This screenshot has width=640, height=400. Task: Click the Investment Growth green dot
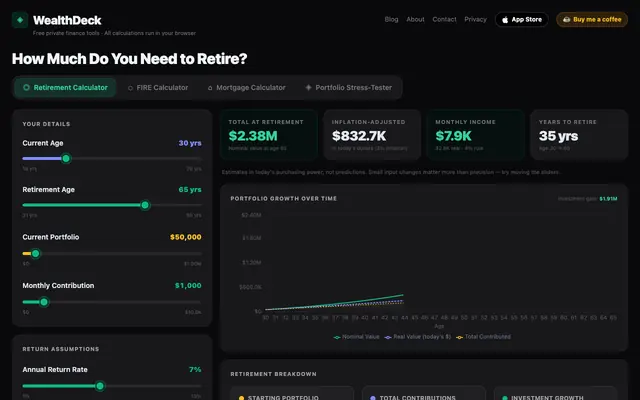coord(505,398)
